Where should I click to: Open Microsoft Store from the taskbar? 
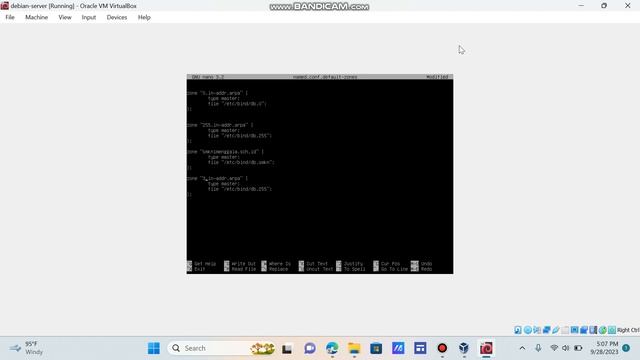click(x=376, y=348)
